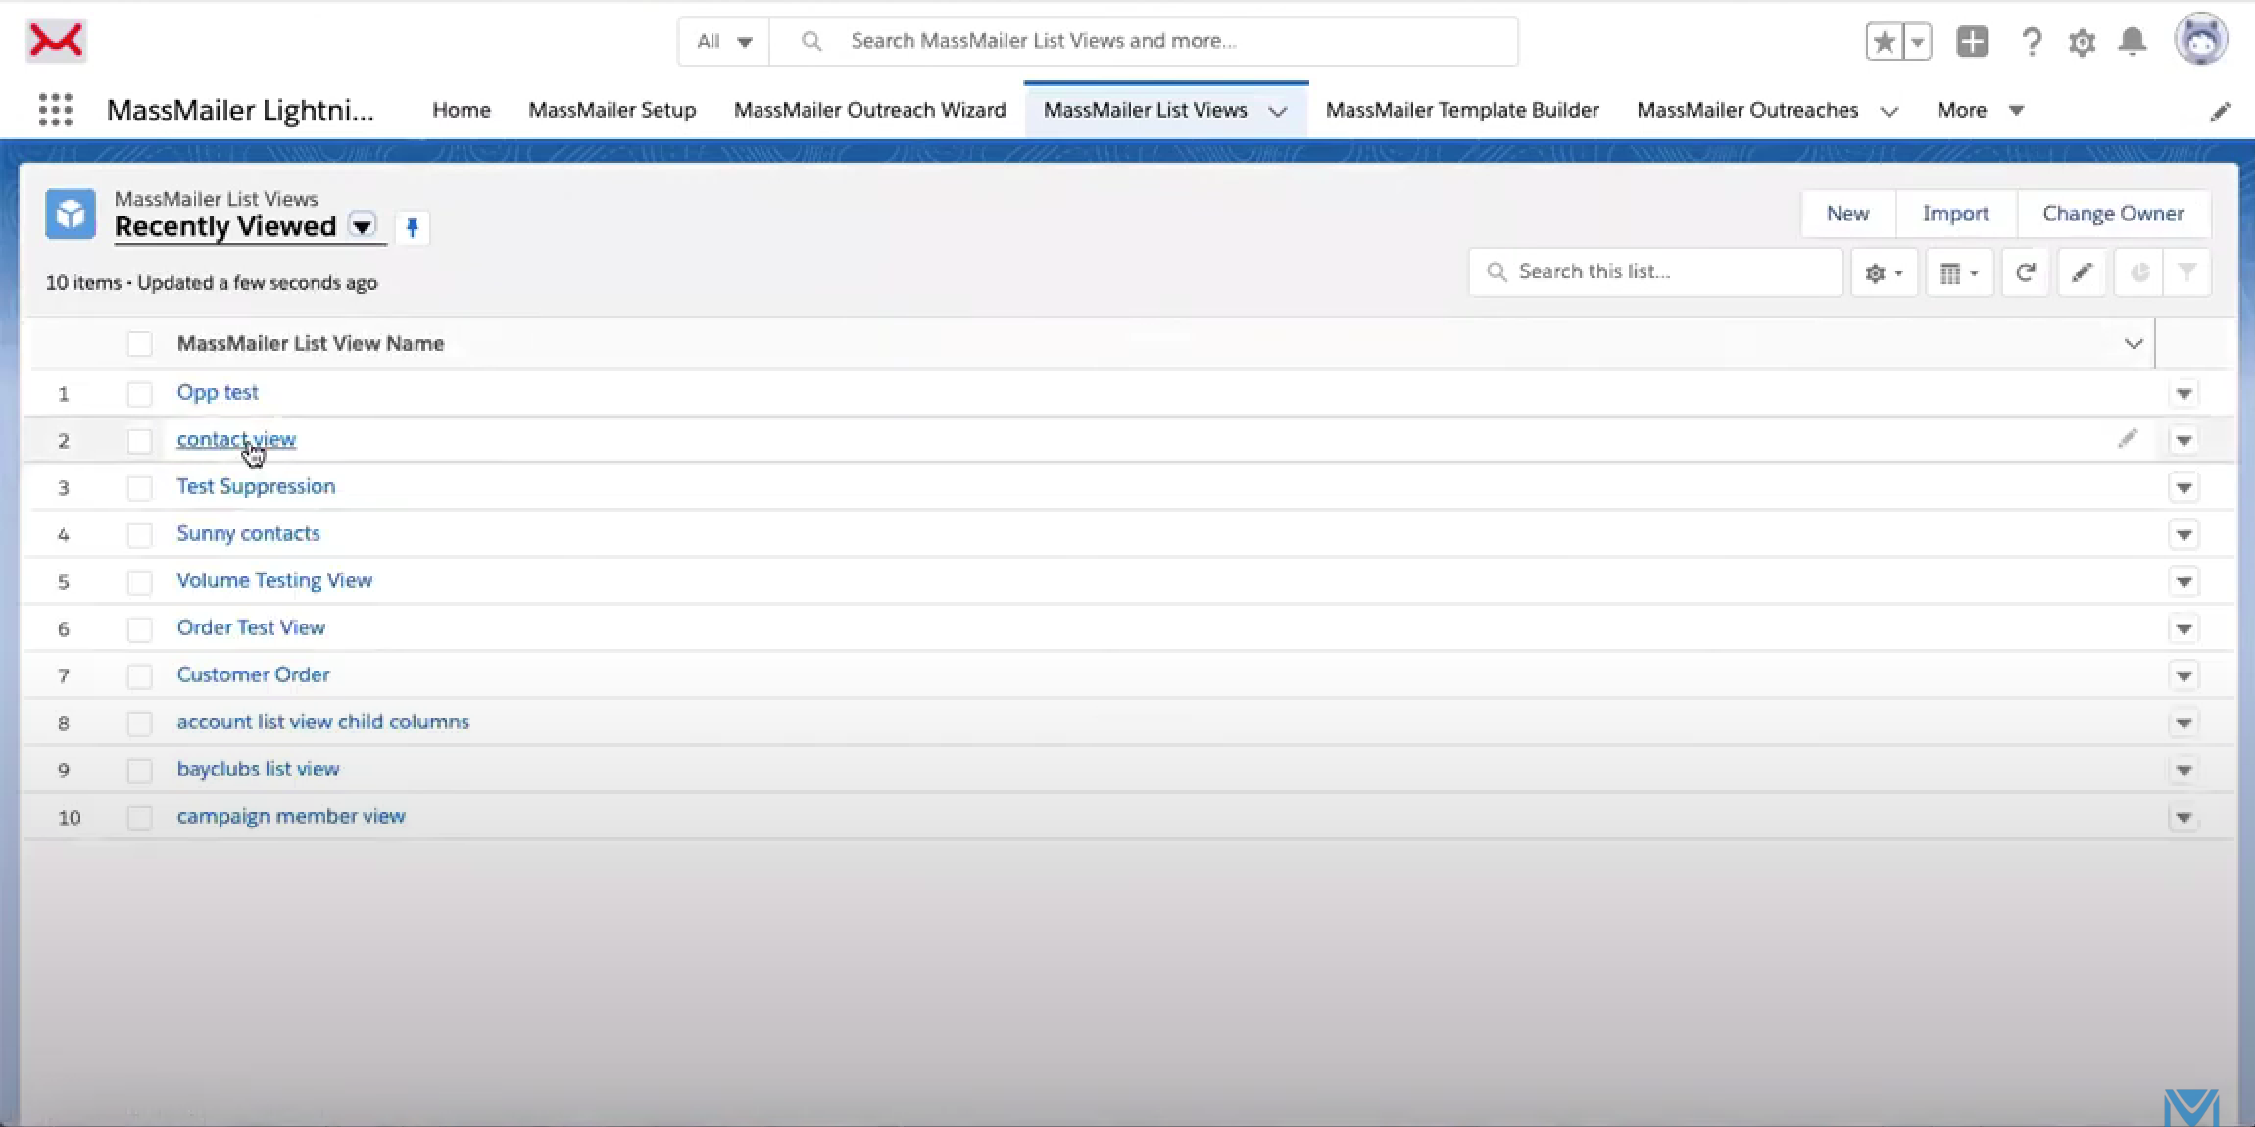Open List View Controls gear menu
The width and height of the screenshot is (2255, 1127).
point(1883,273)
